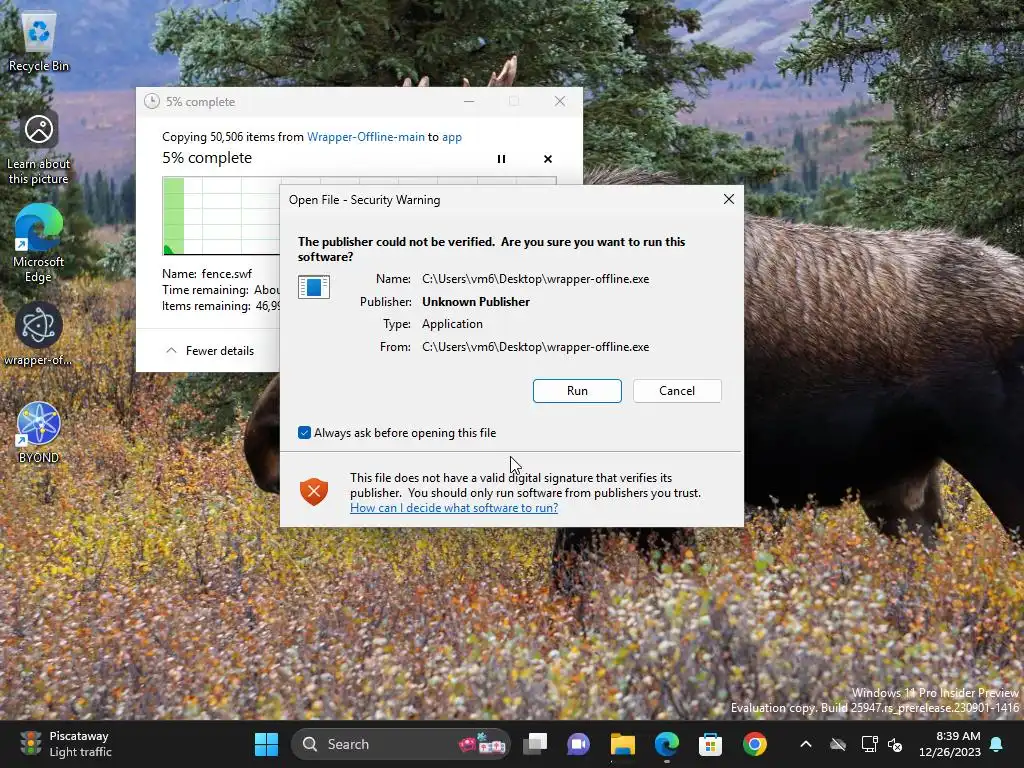
Task: Close the 5% complete copy window
Action: click(x=560, y=101)
